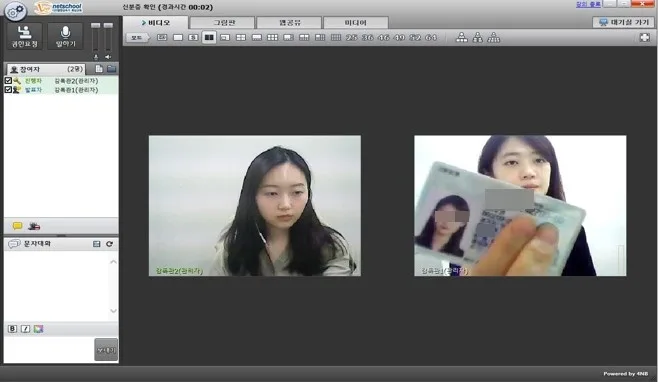658x382 pixels.
Task: Toggle bold formatting in chat
Action: click(12, 329)
